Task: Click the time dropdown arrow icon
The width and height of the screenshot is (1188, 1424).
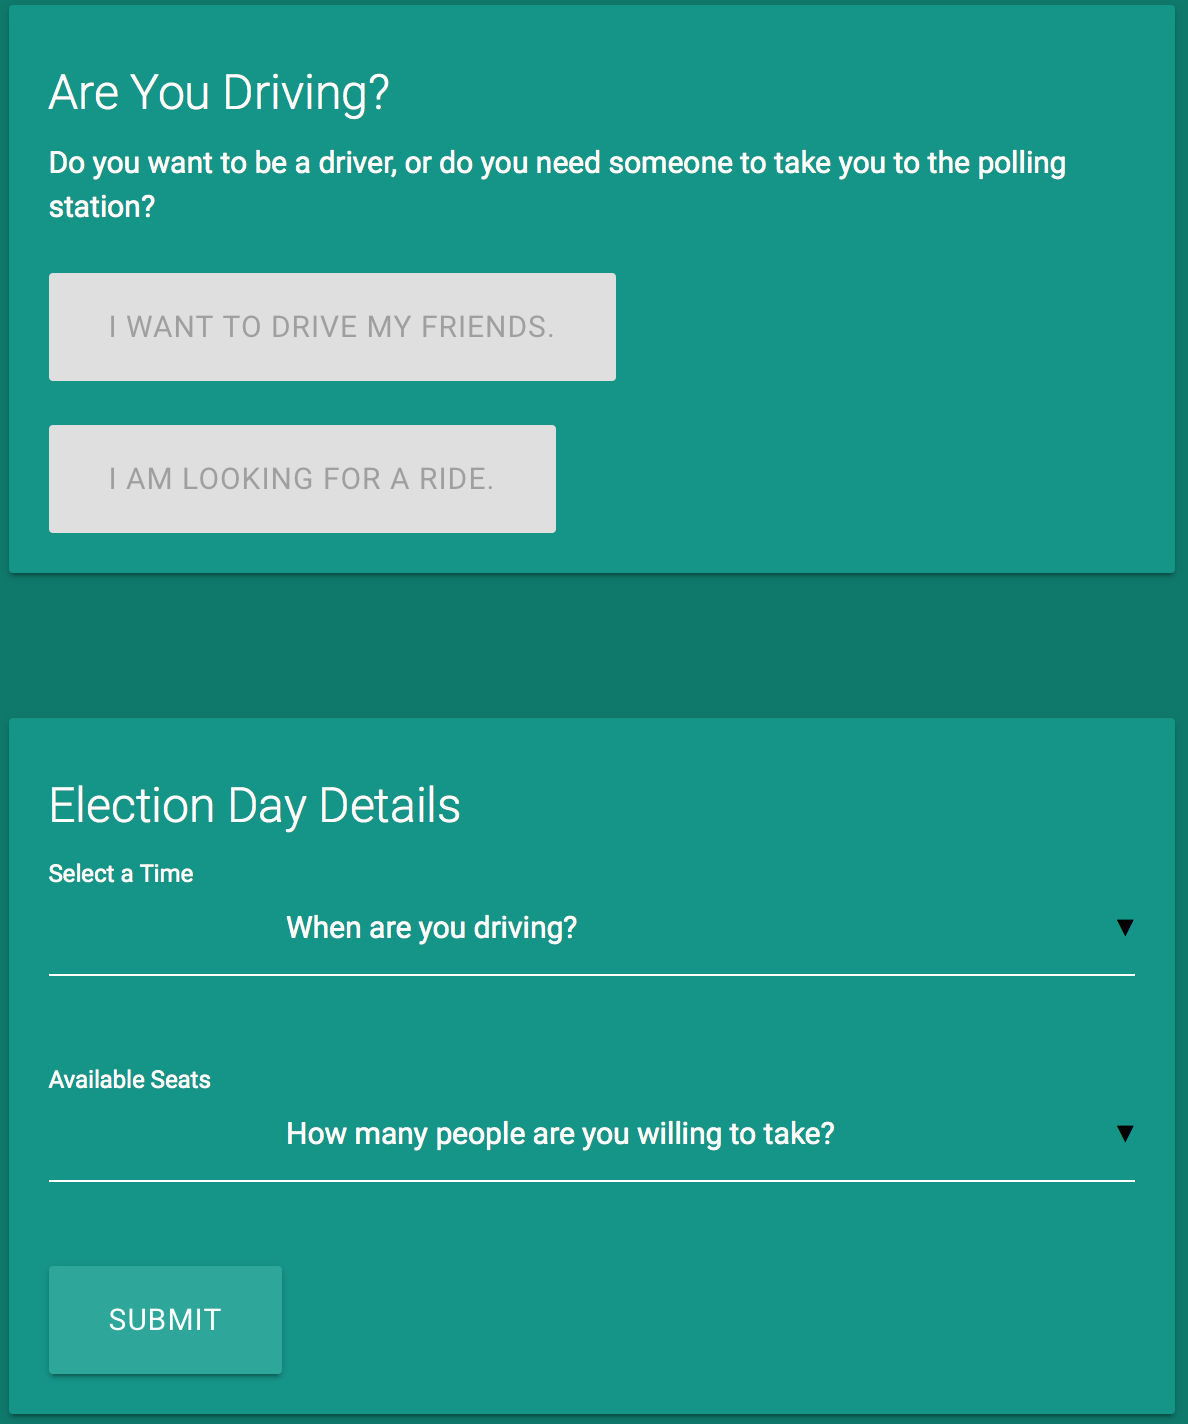Action: 1125,928
